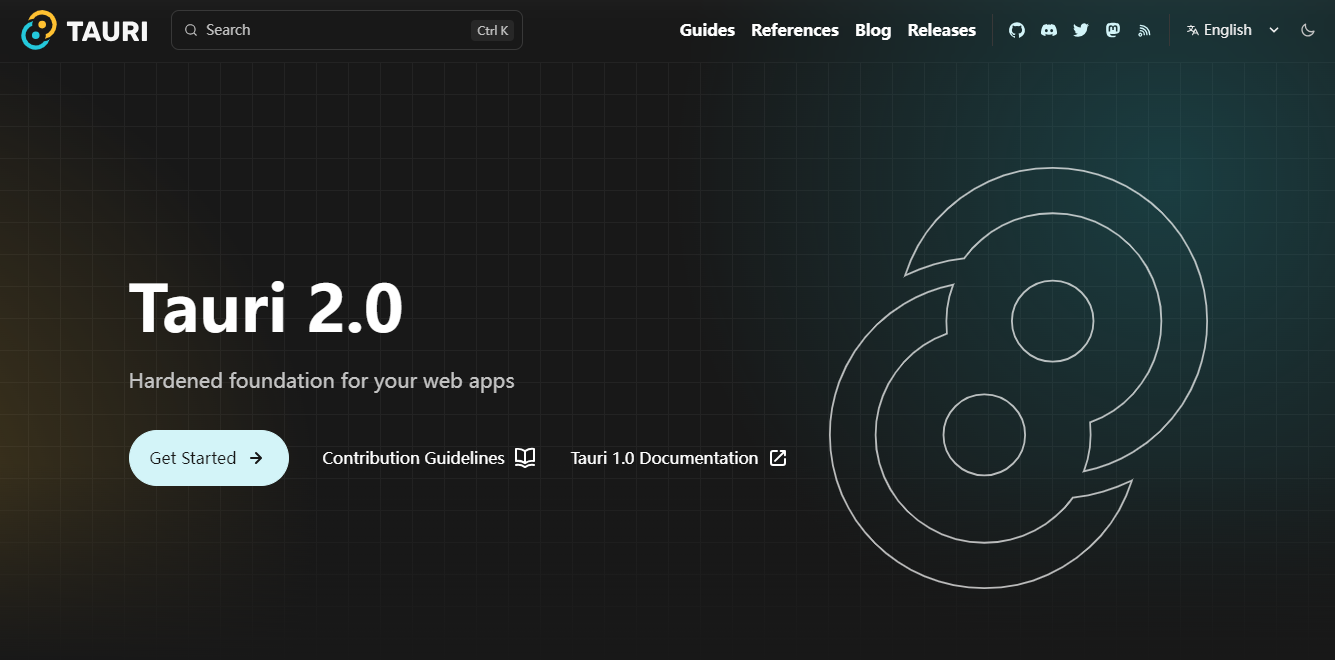
Task: Open the Guides menu item
Action: pos(707,30)
